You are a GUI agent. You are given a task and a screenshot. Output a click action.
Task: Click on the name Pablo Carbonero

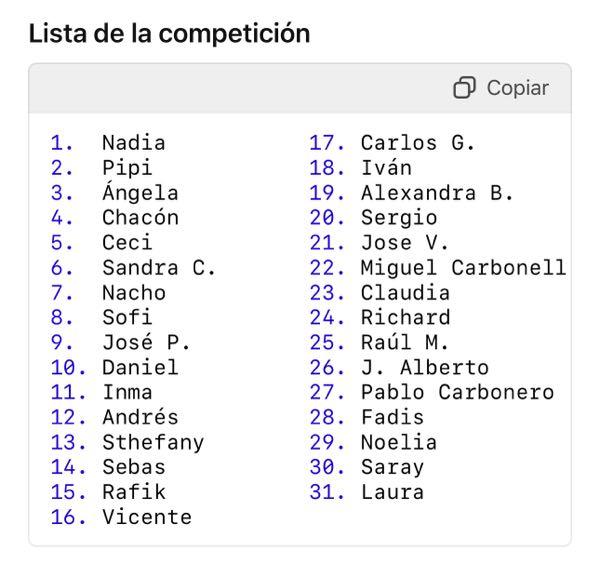tap(457, 393)
